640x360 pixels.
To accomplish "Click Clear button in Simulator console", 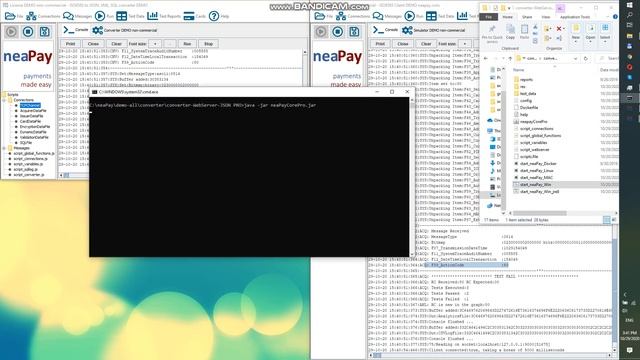I will (x=426, y=44).
